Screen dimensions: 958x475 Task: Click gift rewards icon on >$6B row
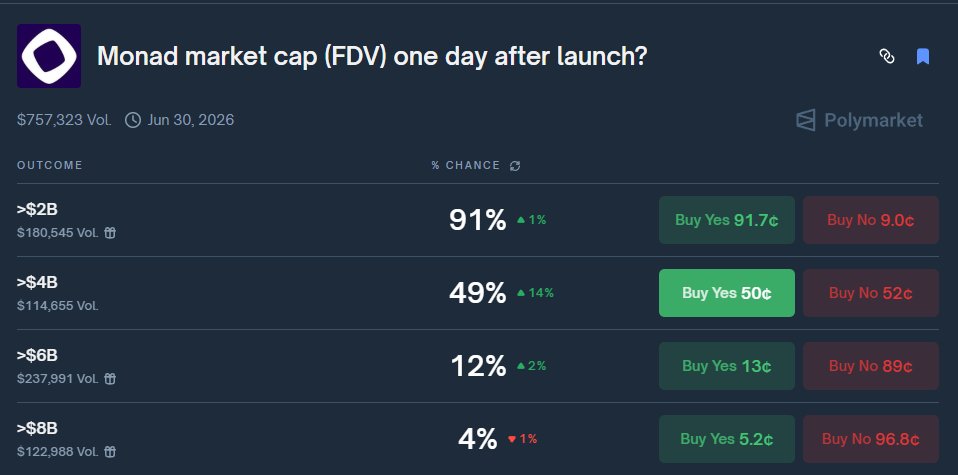click(110, 379)
